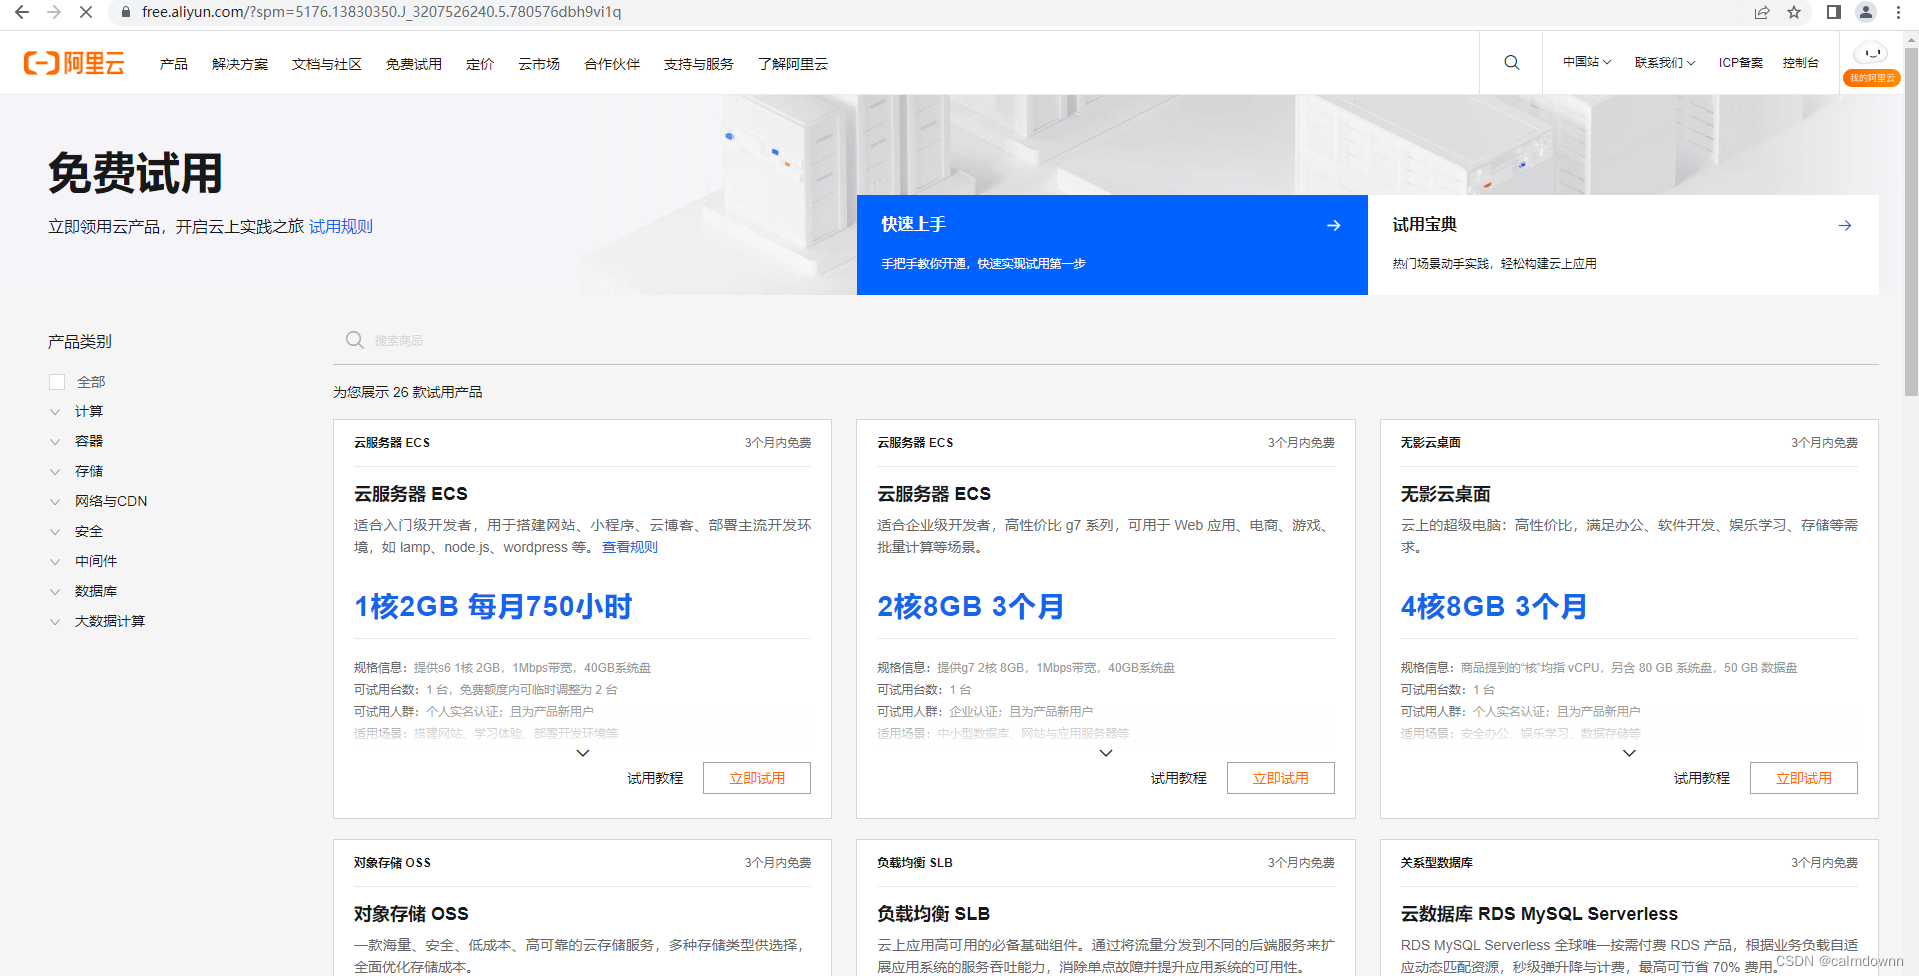Click the browser forward arrow

(x=54, y=12)
